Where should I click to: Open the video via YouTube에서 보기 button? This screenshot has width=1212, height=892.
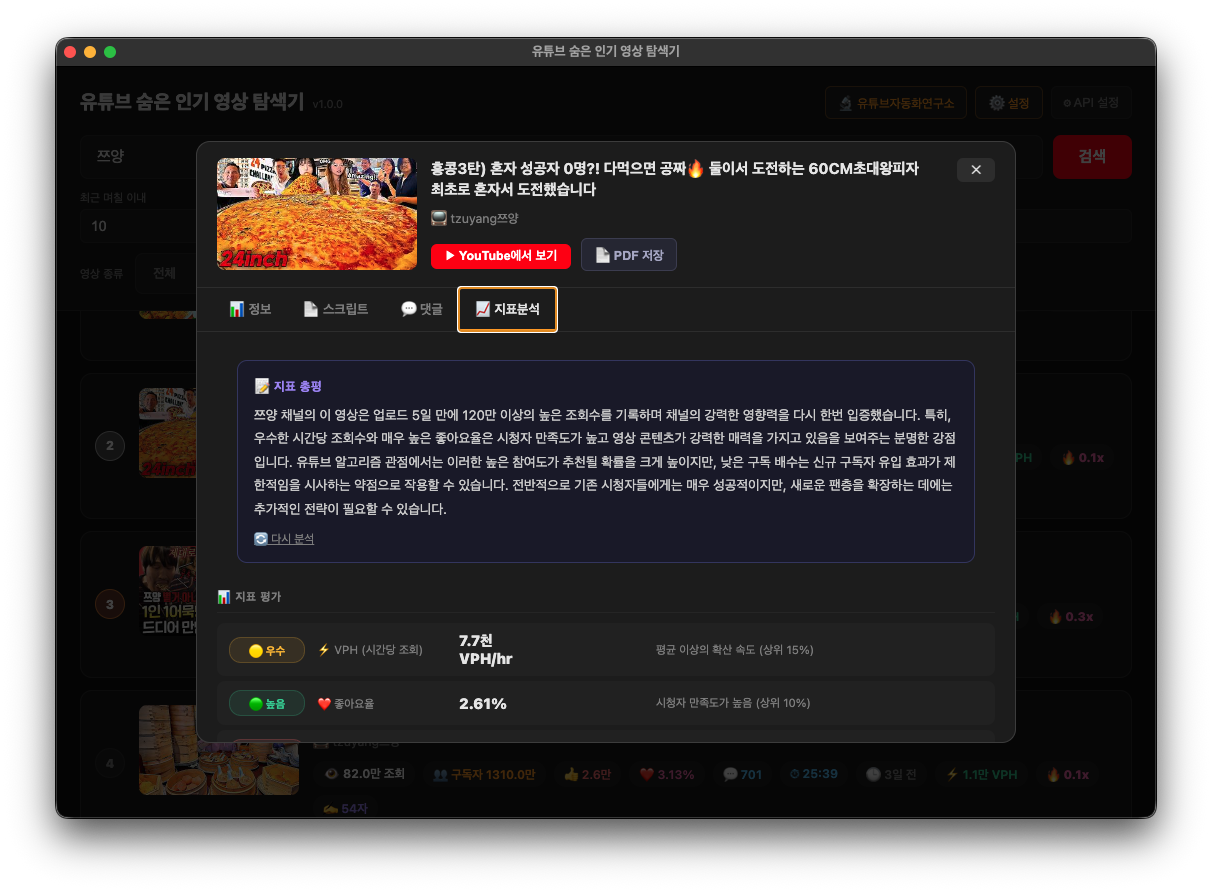click(501, 256)
